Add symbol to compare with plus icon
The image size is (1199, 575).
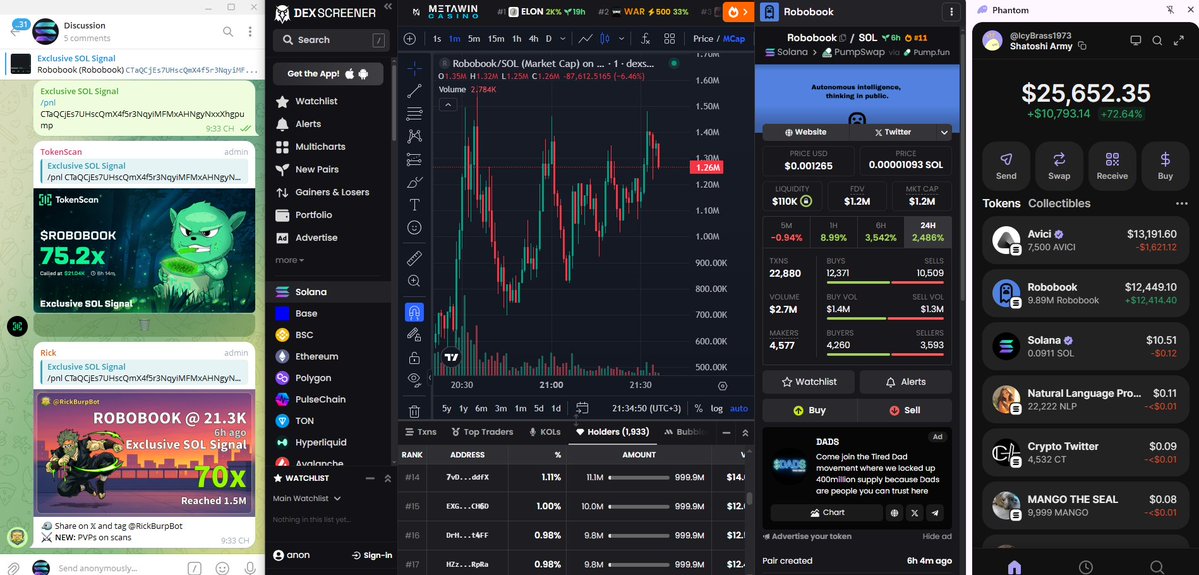pyautogui.click(x=410, y=38)
